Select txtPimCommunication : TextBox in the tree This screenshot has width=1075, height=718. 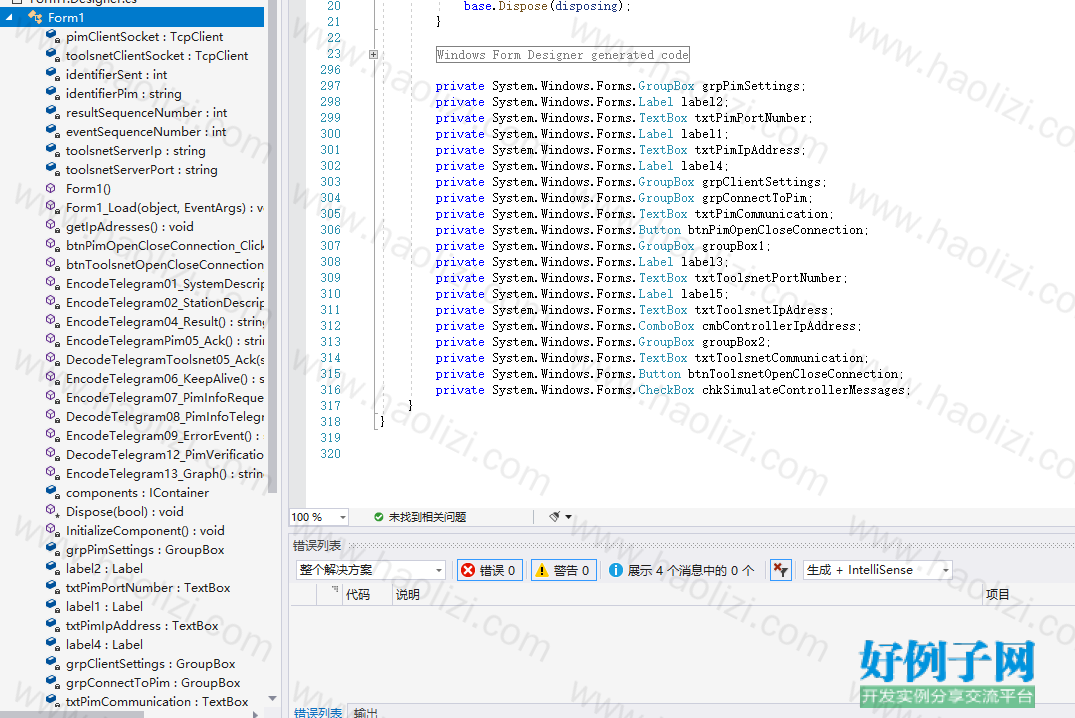157,702
